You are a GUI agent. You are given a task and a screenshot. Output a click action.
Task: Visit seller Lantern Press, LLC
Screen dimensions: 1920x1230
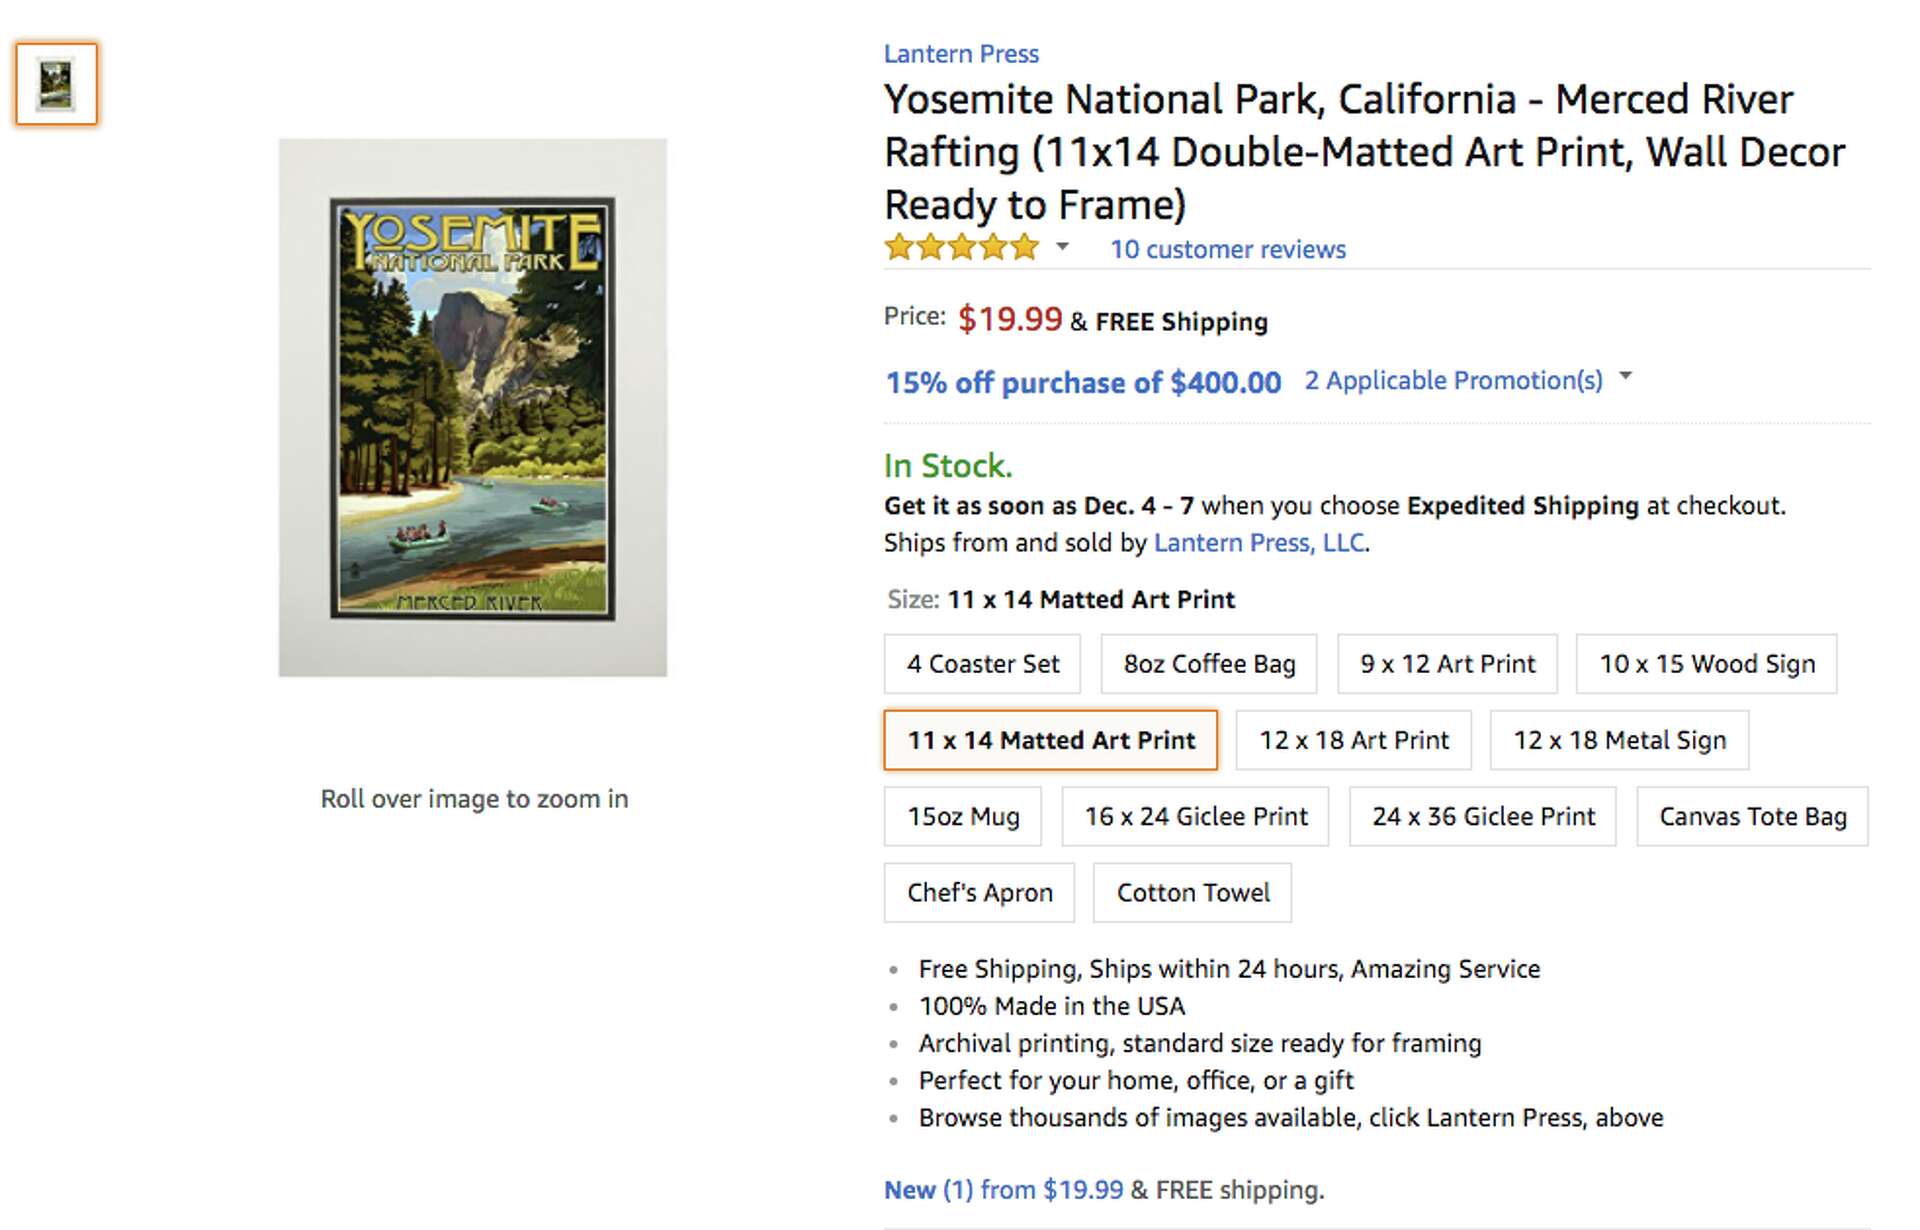coord(1260,543)
